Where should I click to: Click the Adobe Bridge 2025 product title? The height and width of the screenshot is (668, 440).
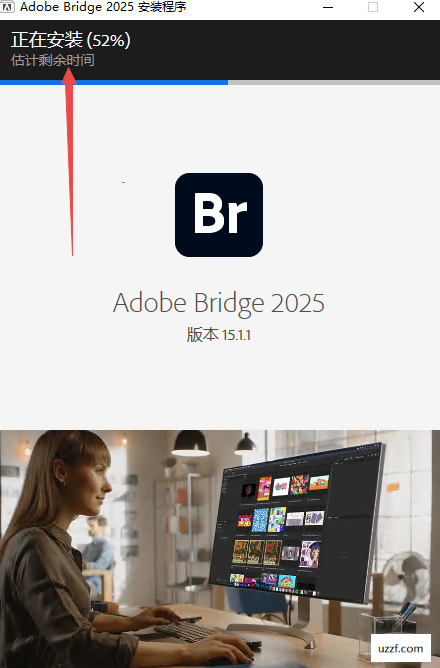tap(219, 303)
